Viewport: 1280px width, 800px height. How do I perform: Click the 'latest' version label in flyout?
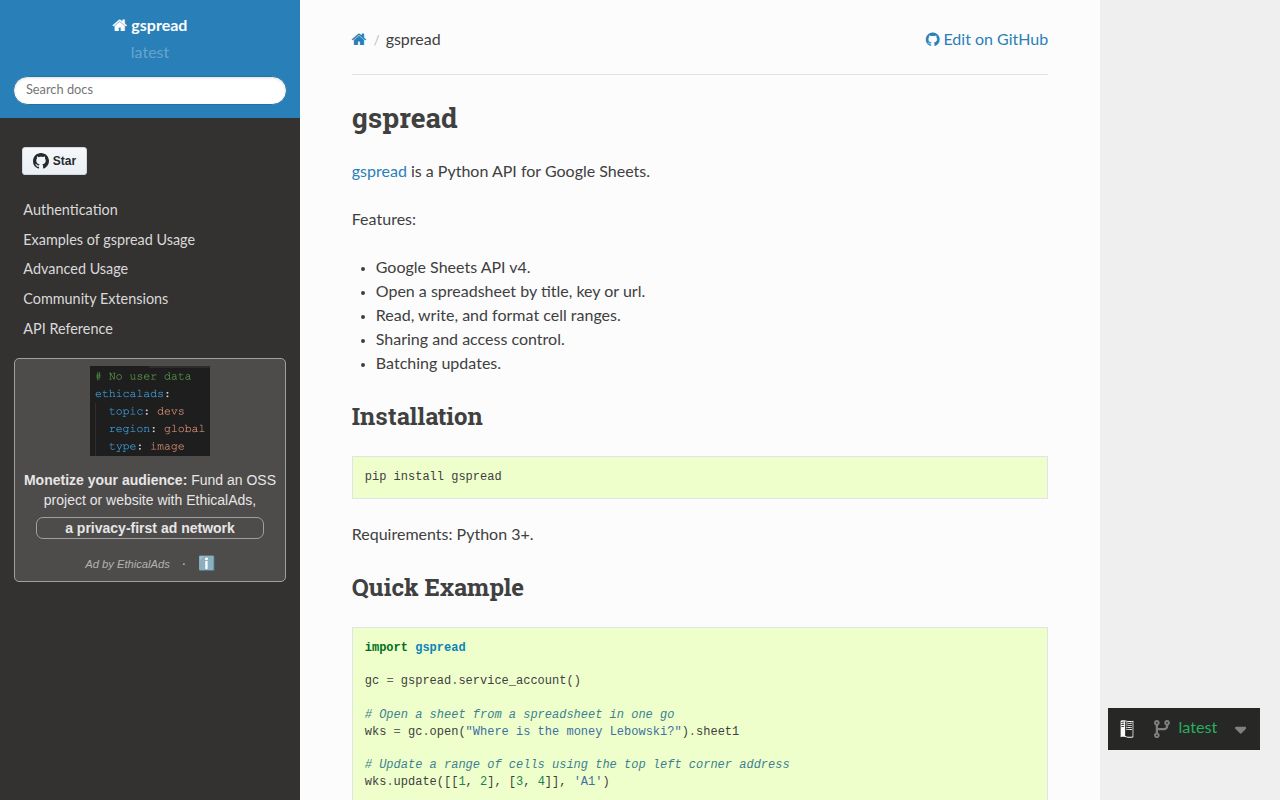tap(1198, 728)
